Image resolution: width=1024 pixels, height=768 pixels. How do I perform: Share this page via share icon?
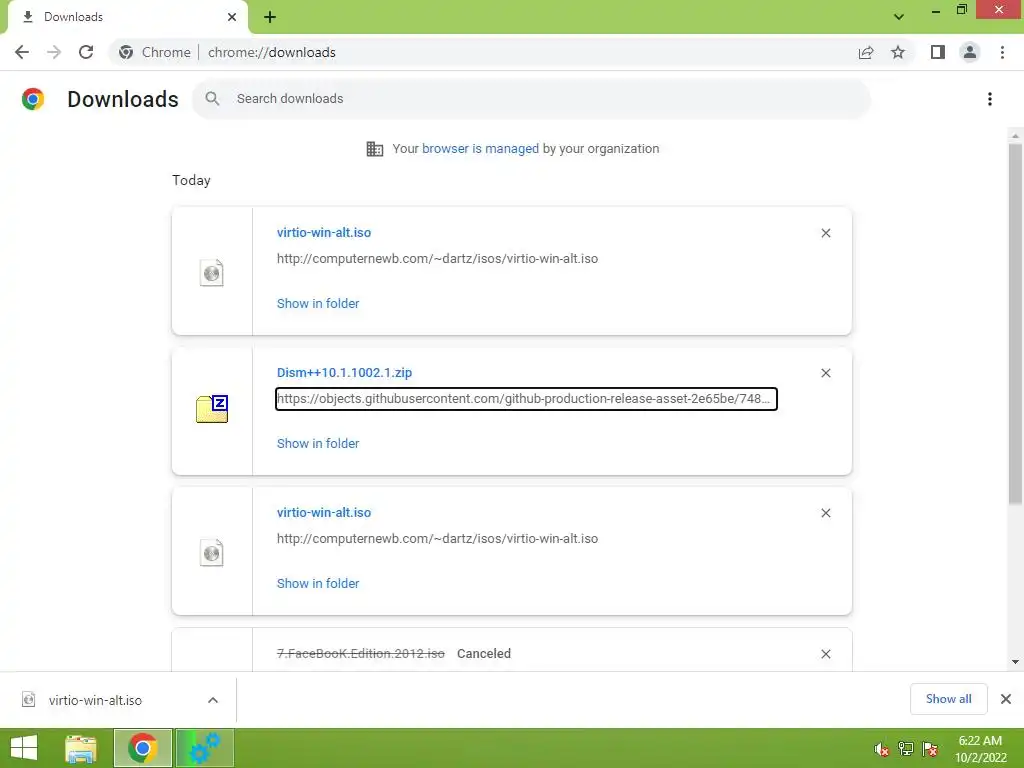pyautogui.click(x=866, y=52)
